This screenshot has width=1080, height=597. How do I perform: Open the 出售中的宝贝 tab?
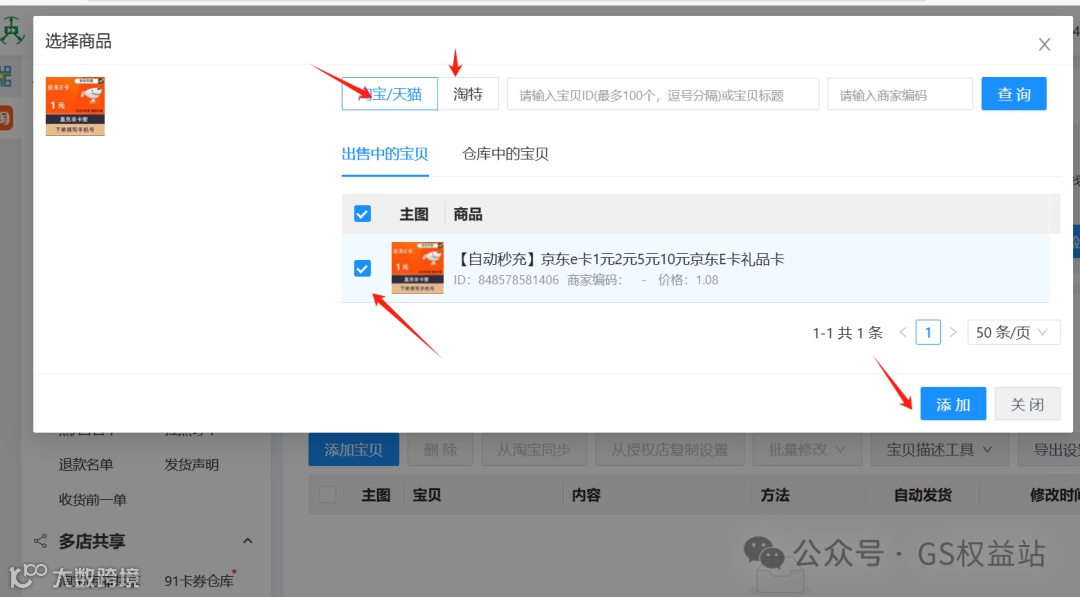pos(385,154)
